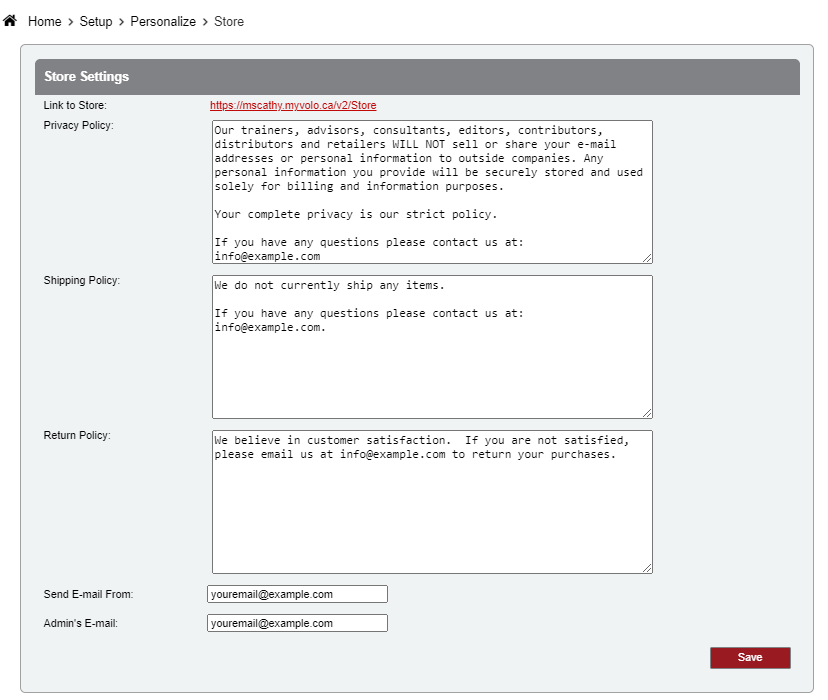Grab the Privacy Policy textarea resize handle
Image resolution: width=828 pixels, height=700 pixels.
tap(647, 258)
